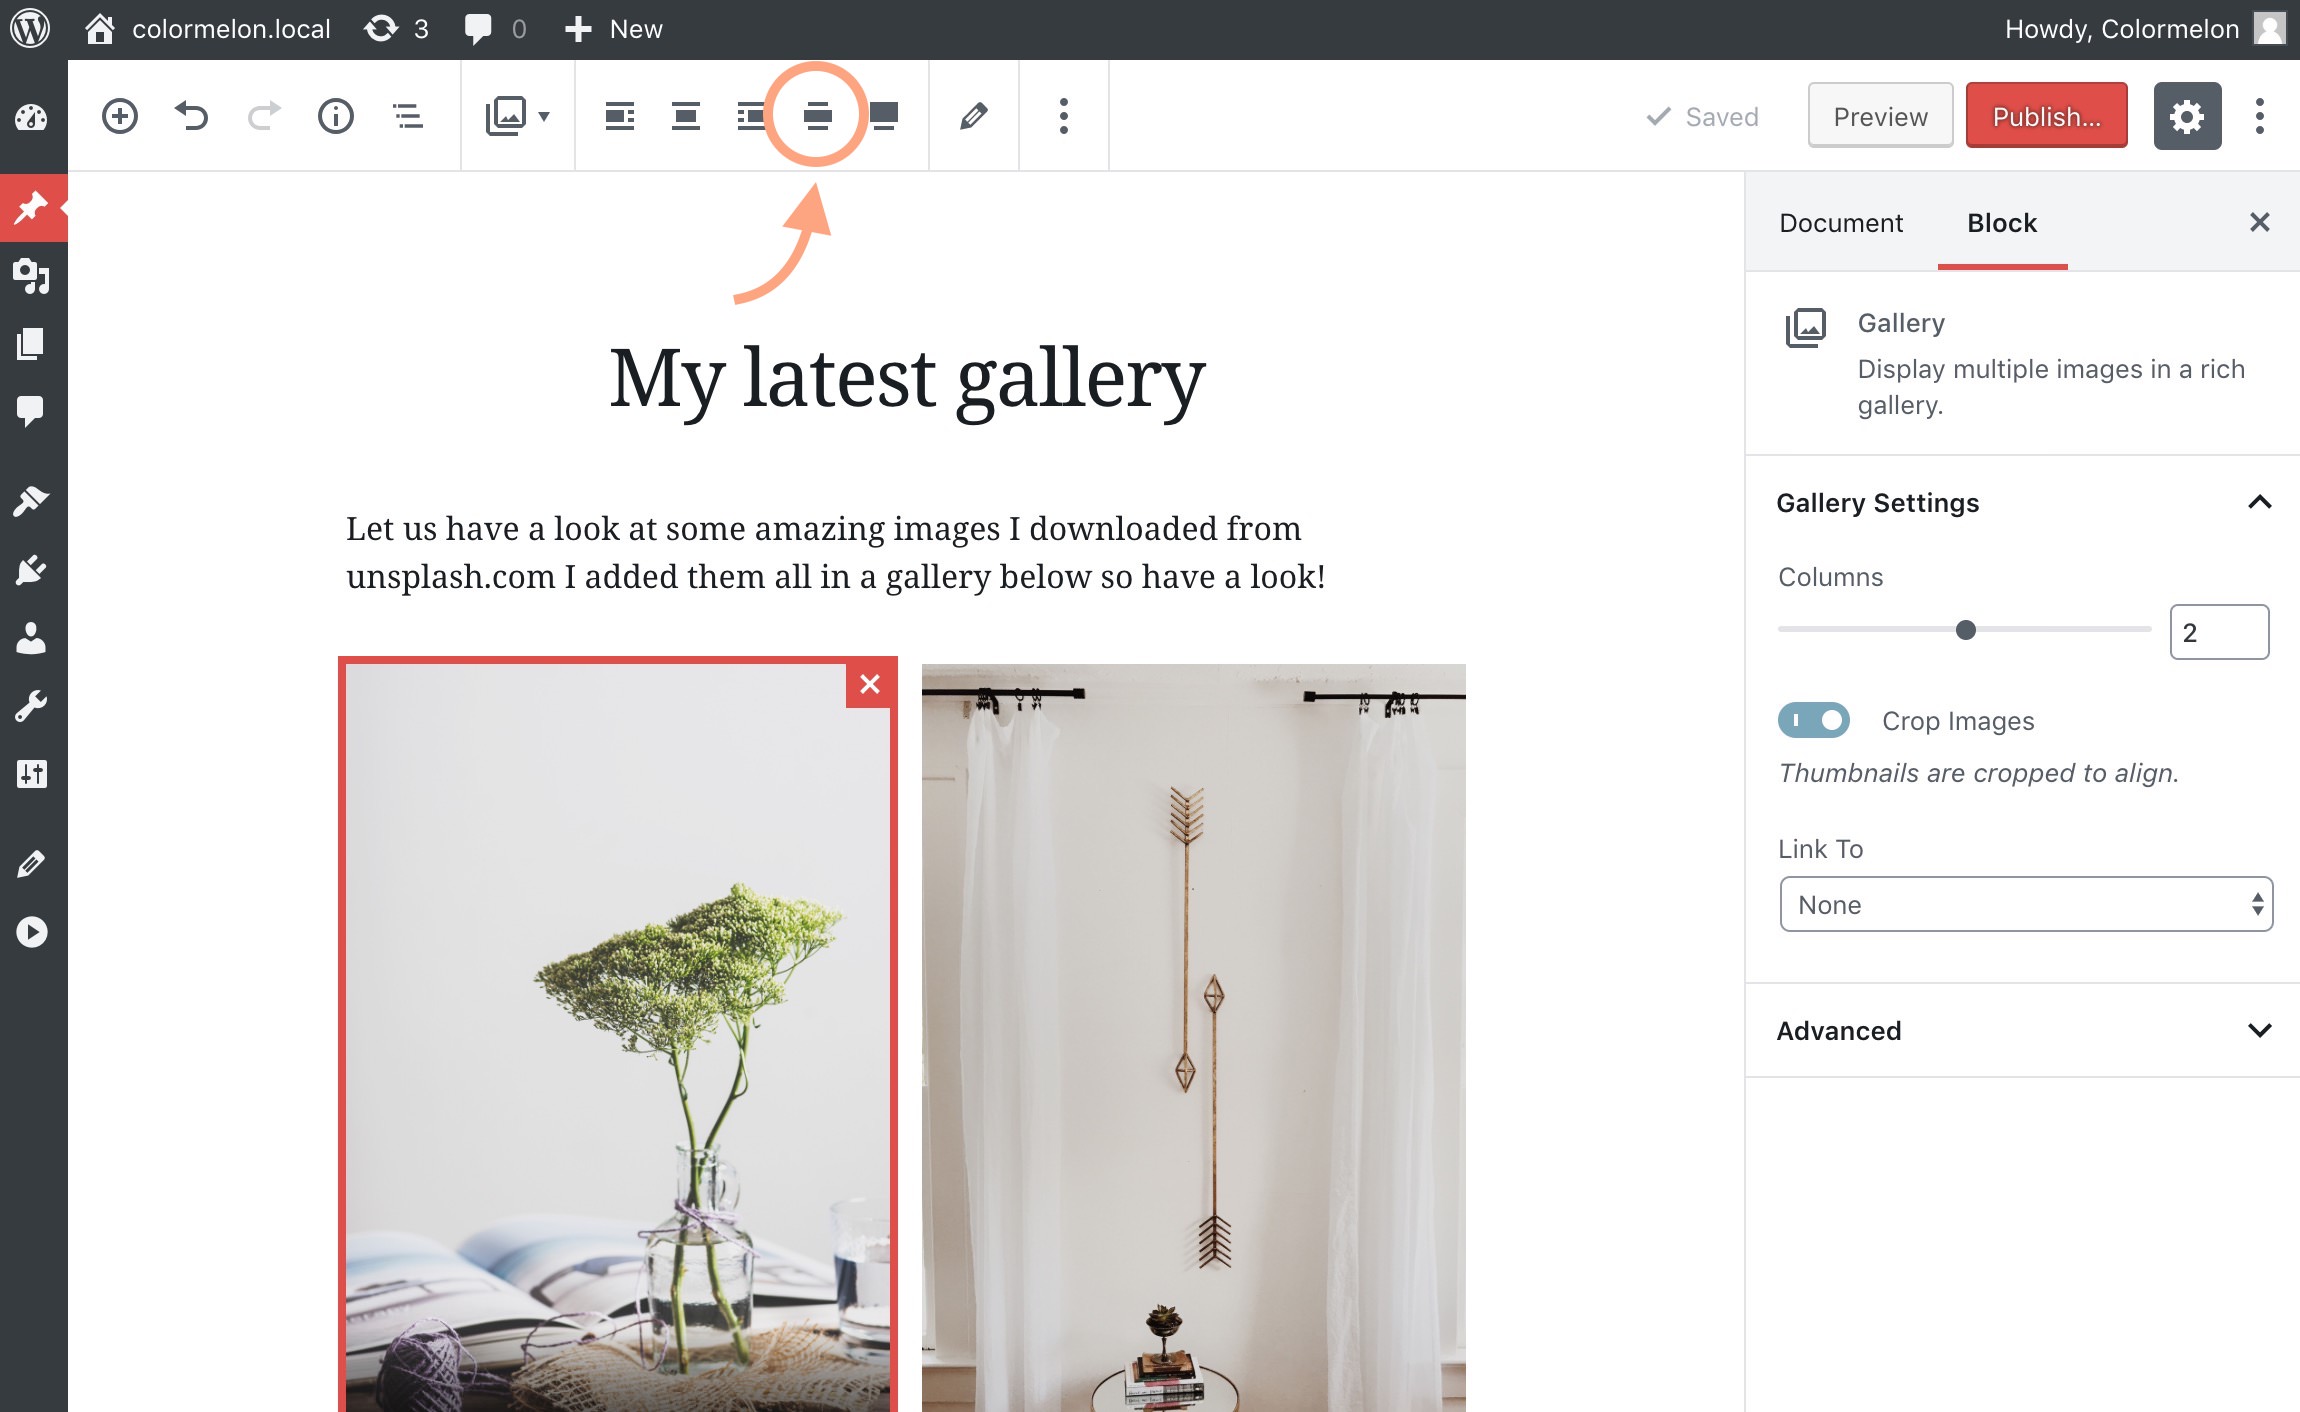2300x1412 pixels.
Task: Remove the selected plant image
Action: 869,685
